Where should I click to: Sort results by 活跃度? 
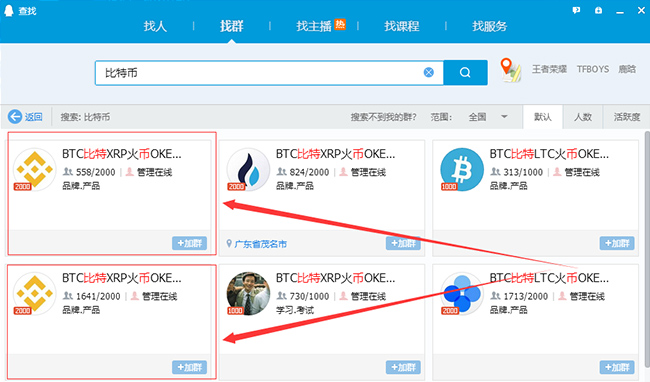click(627, 117)
